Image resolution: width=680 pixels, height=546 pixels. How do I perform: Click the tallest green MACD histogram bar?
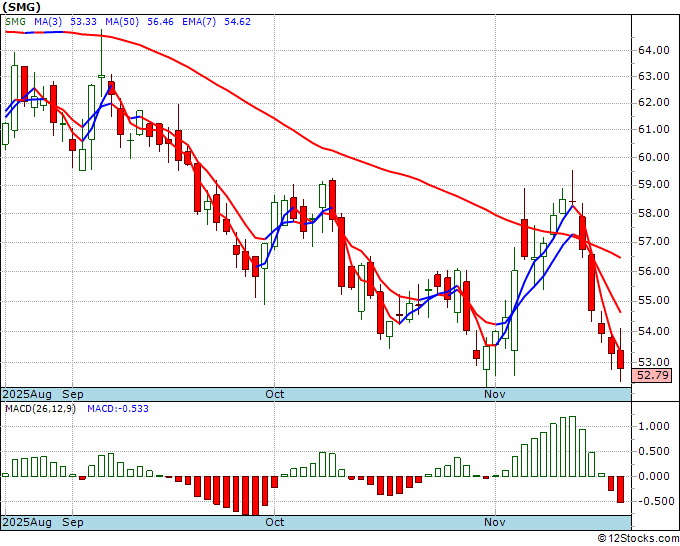tap(572, 446)
